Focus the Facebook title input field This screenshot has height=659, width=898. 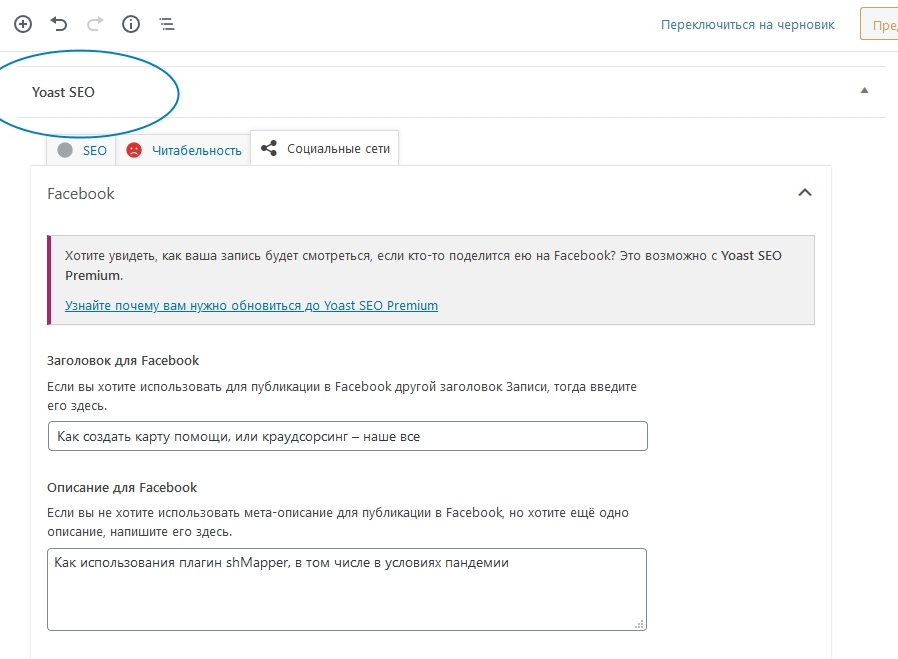click(x=347, y=436)
